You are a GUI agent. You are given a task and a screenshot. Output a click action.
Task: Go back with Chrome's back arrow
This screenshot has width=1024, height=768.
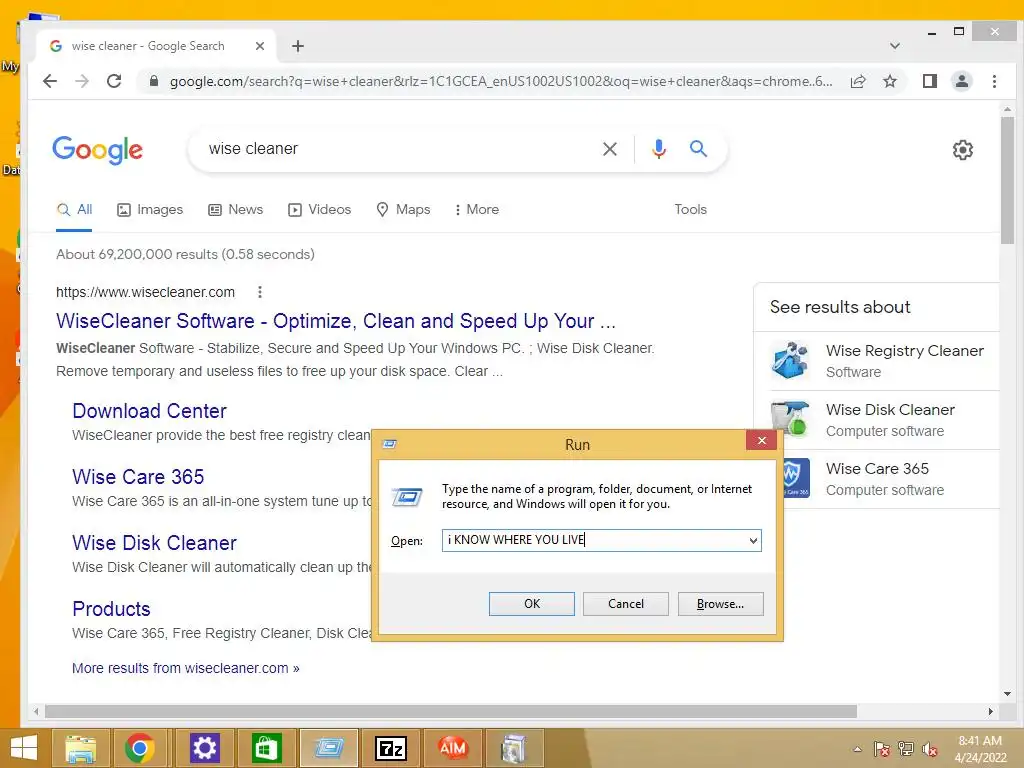pyautogui.click(x=50, y=81)
